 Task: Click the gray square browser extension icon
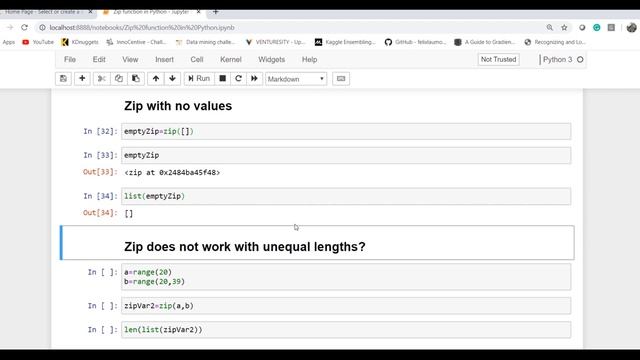pos(611,27)
